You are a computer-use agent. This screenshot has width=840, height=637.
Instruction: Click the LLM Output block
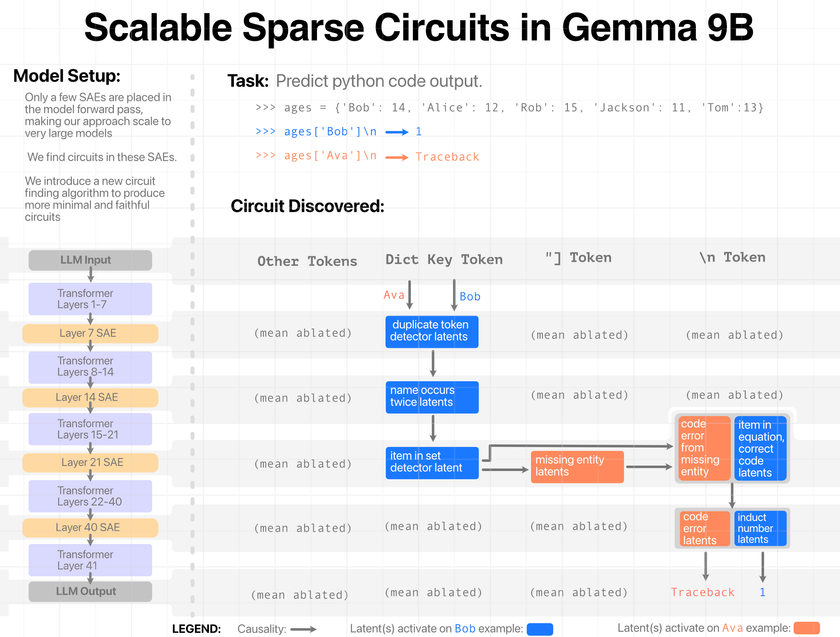(90, 591)
